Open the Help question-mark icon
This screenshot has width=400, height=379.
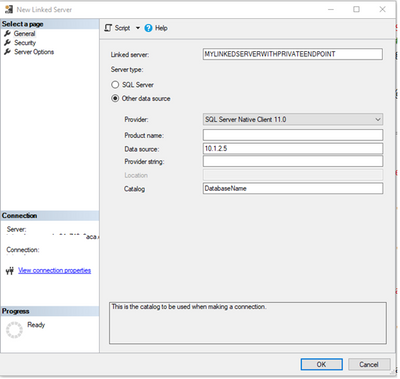pos(148,28)
